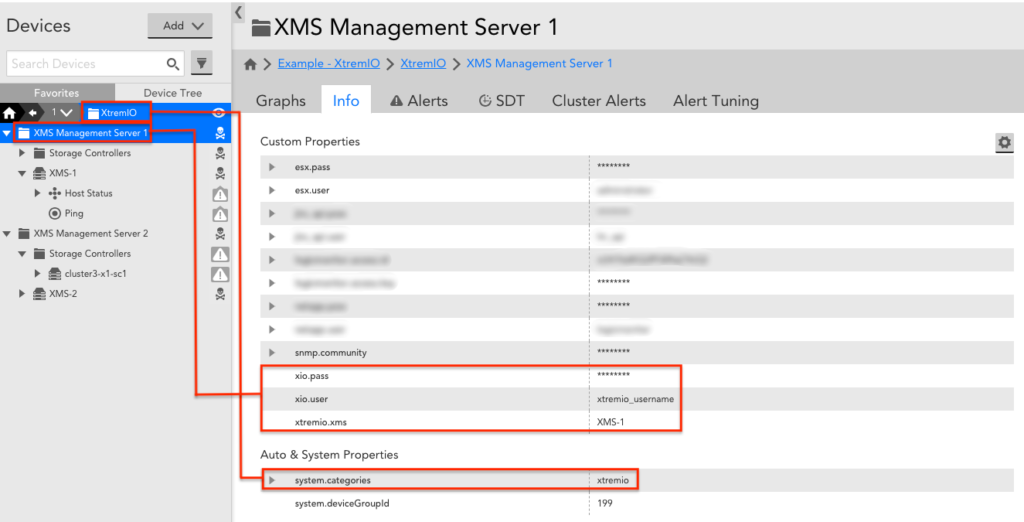Screen dimensions: 1024x522
Task: Click the skull alert icon for XMS Management Server 1
Action: click(x=220, y=133)
